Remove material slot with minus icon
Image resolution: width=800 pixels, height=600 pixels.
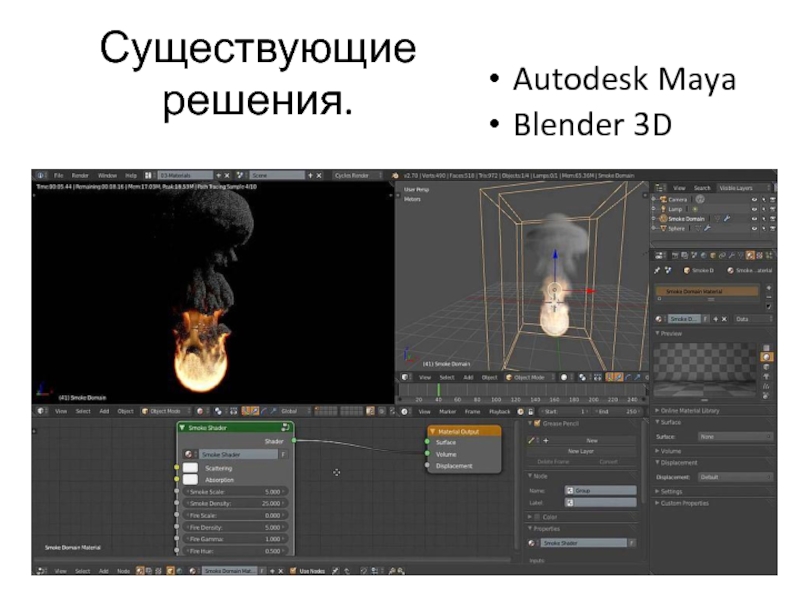pyautogui.click(x=769, y=297)
